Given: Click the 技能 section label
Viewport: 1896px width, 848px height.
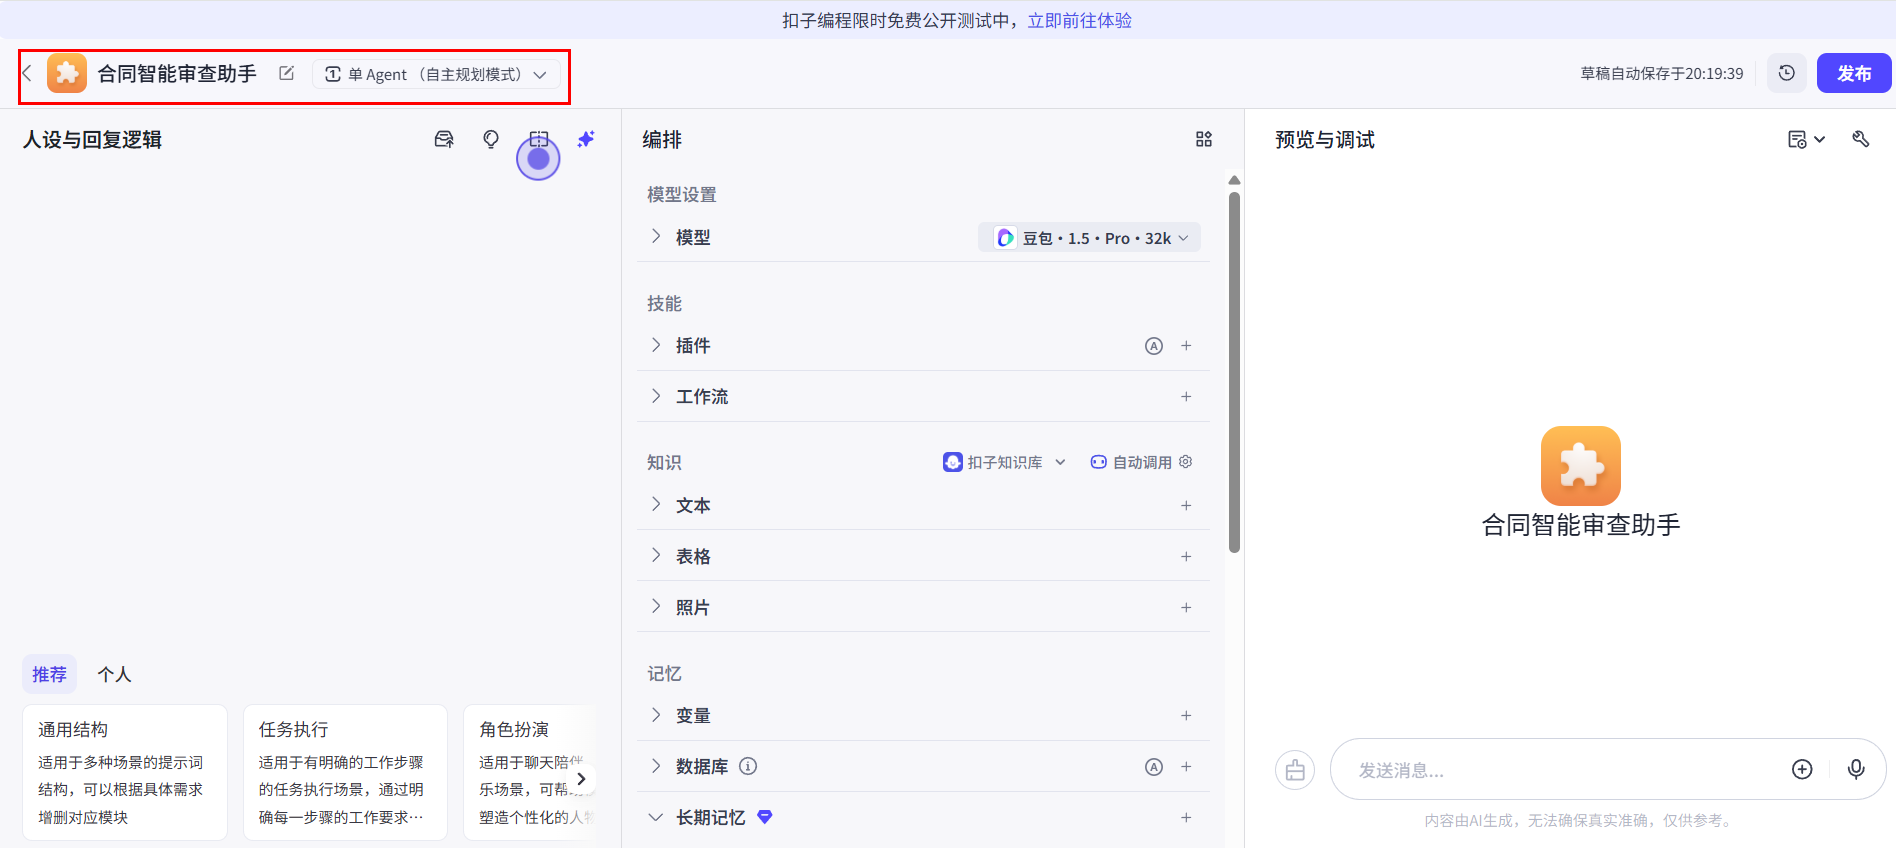Looking at the screenshot, I should click(664, 303).
